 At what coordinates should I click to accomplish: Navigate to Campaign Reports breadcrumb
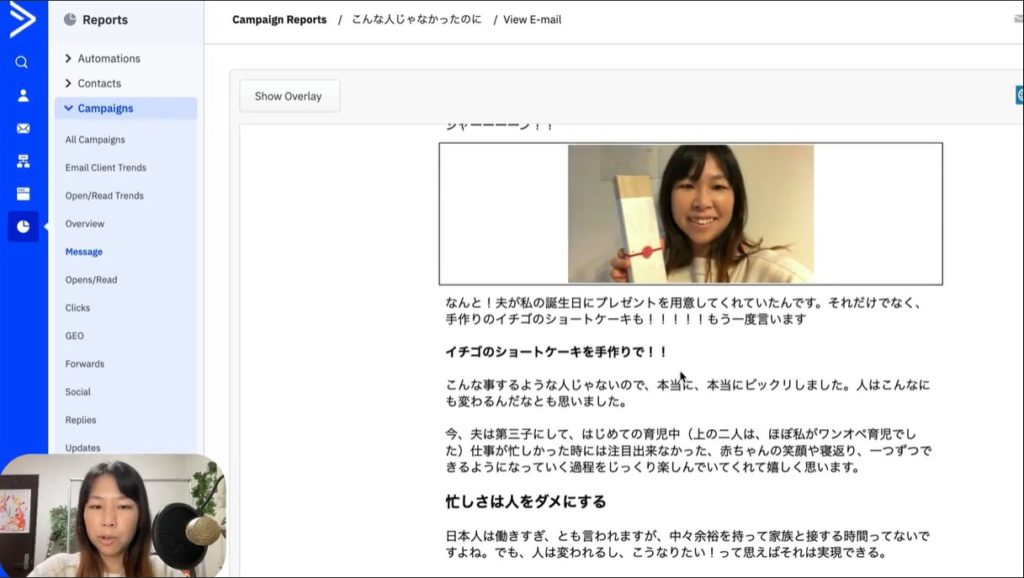coord(279,20)
